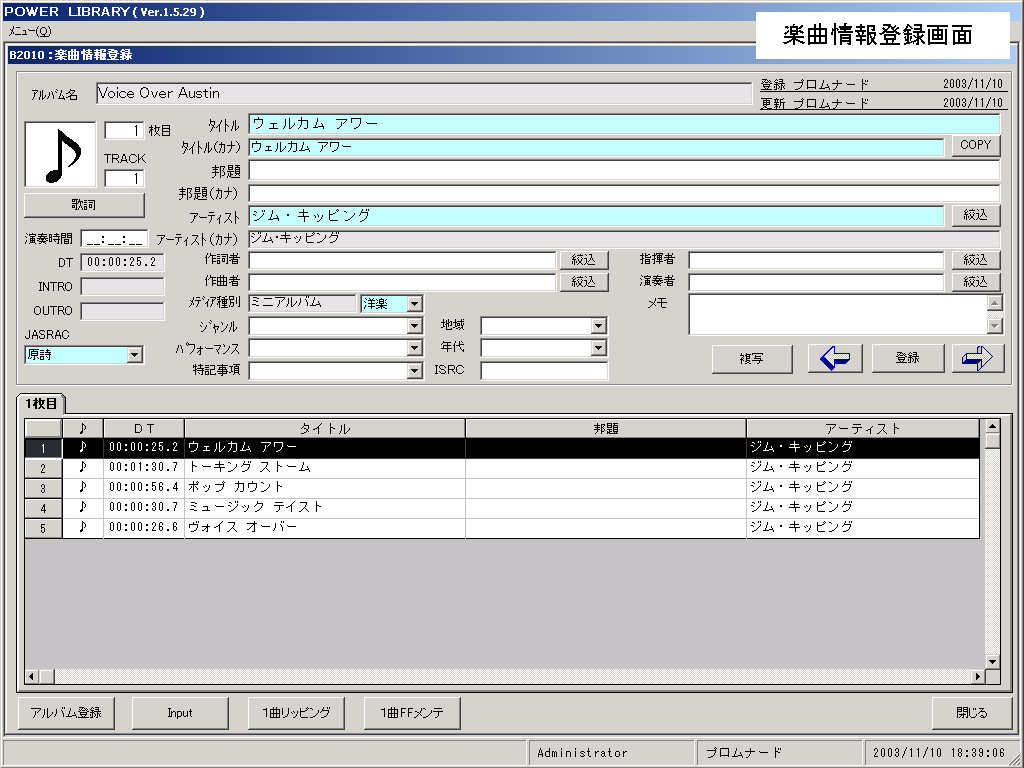Image resolution: width=1024 pixels, height=768 pixels.
Task: Click the 閉じる button
Action: tap(972, 713)
